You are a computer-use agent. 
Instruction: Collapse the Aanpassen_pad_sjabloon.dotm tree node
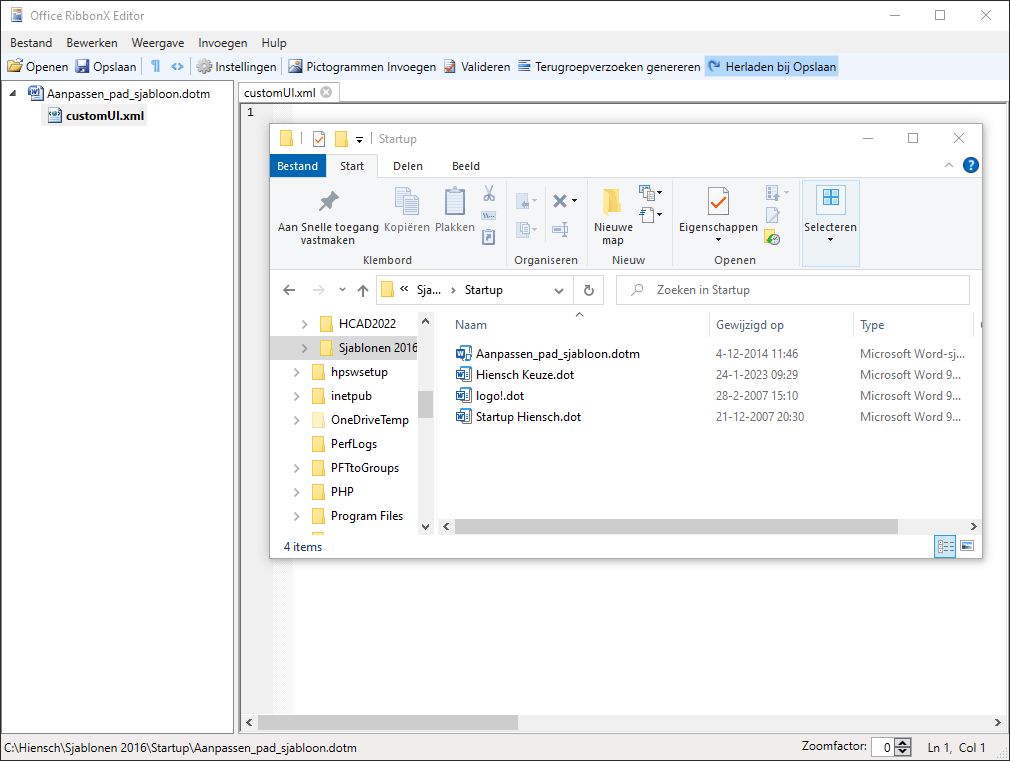13,93
